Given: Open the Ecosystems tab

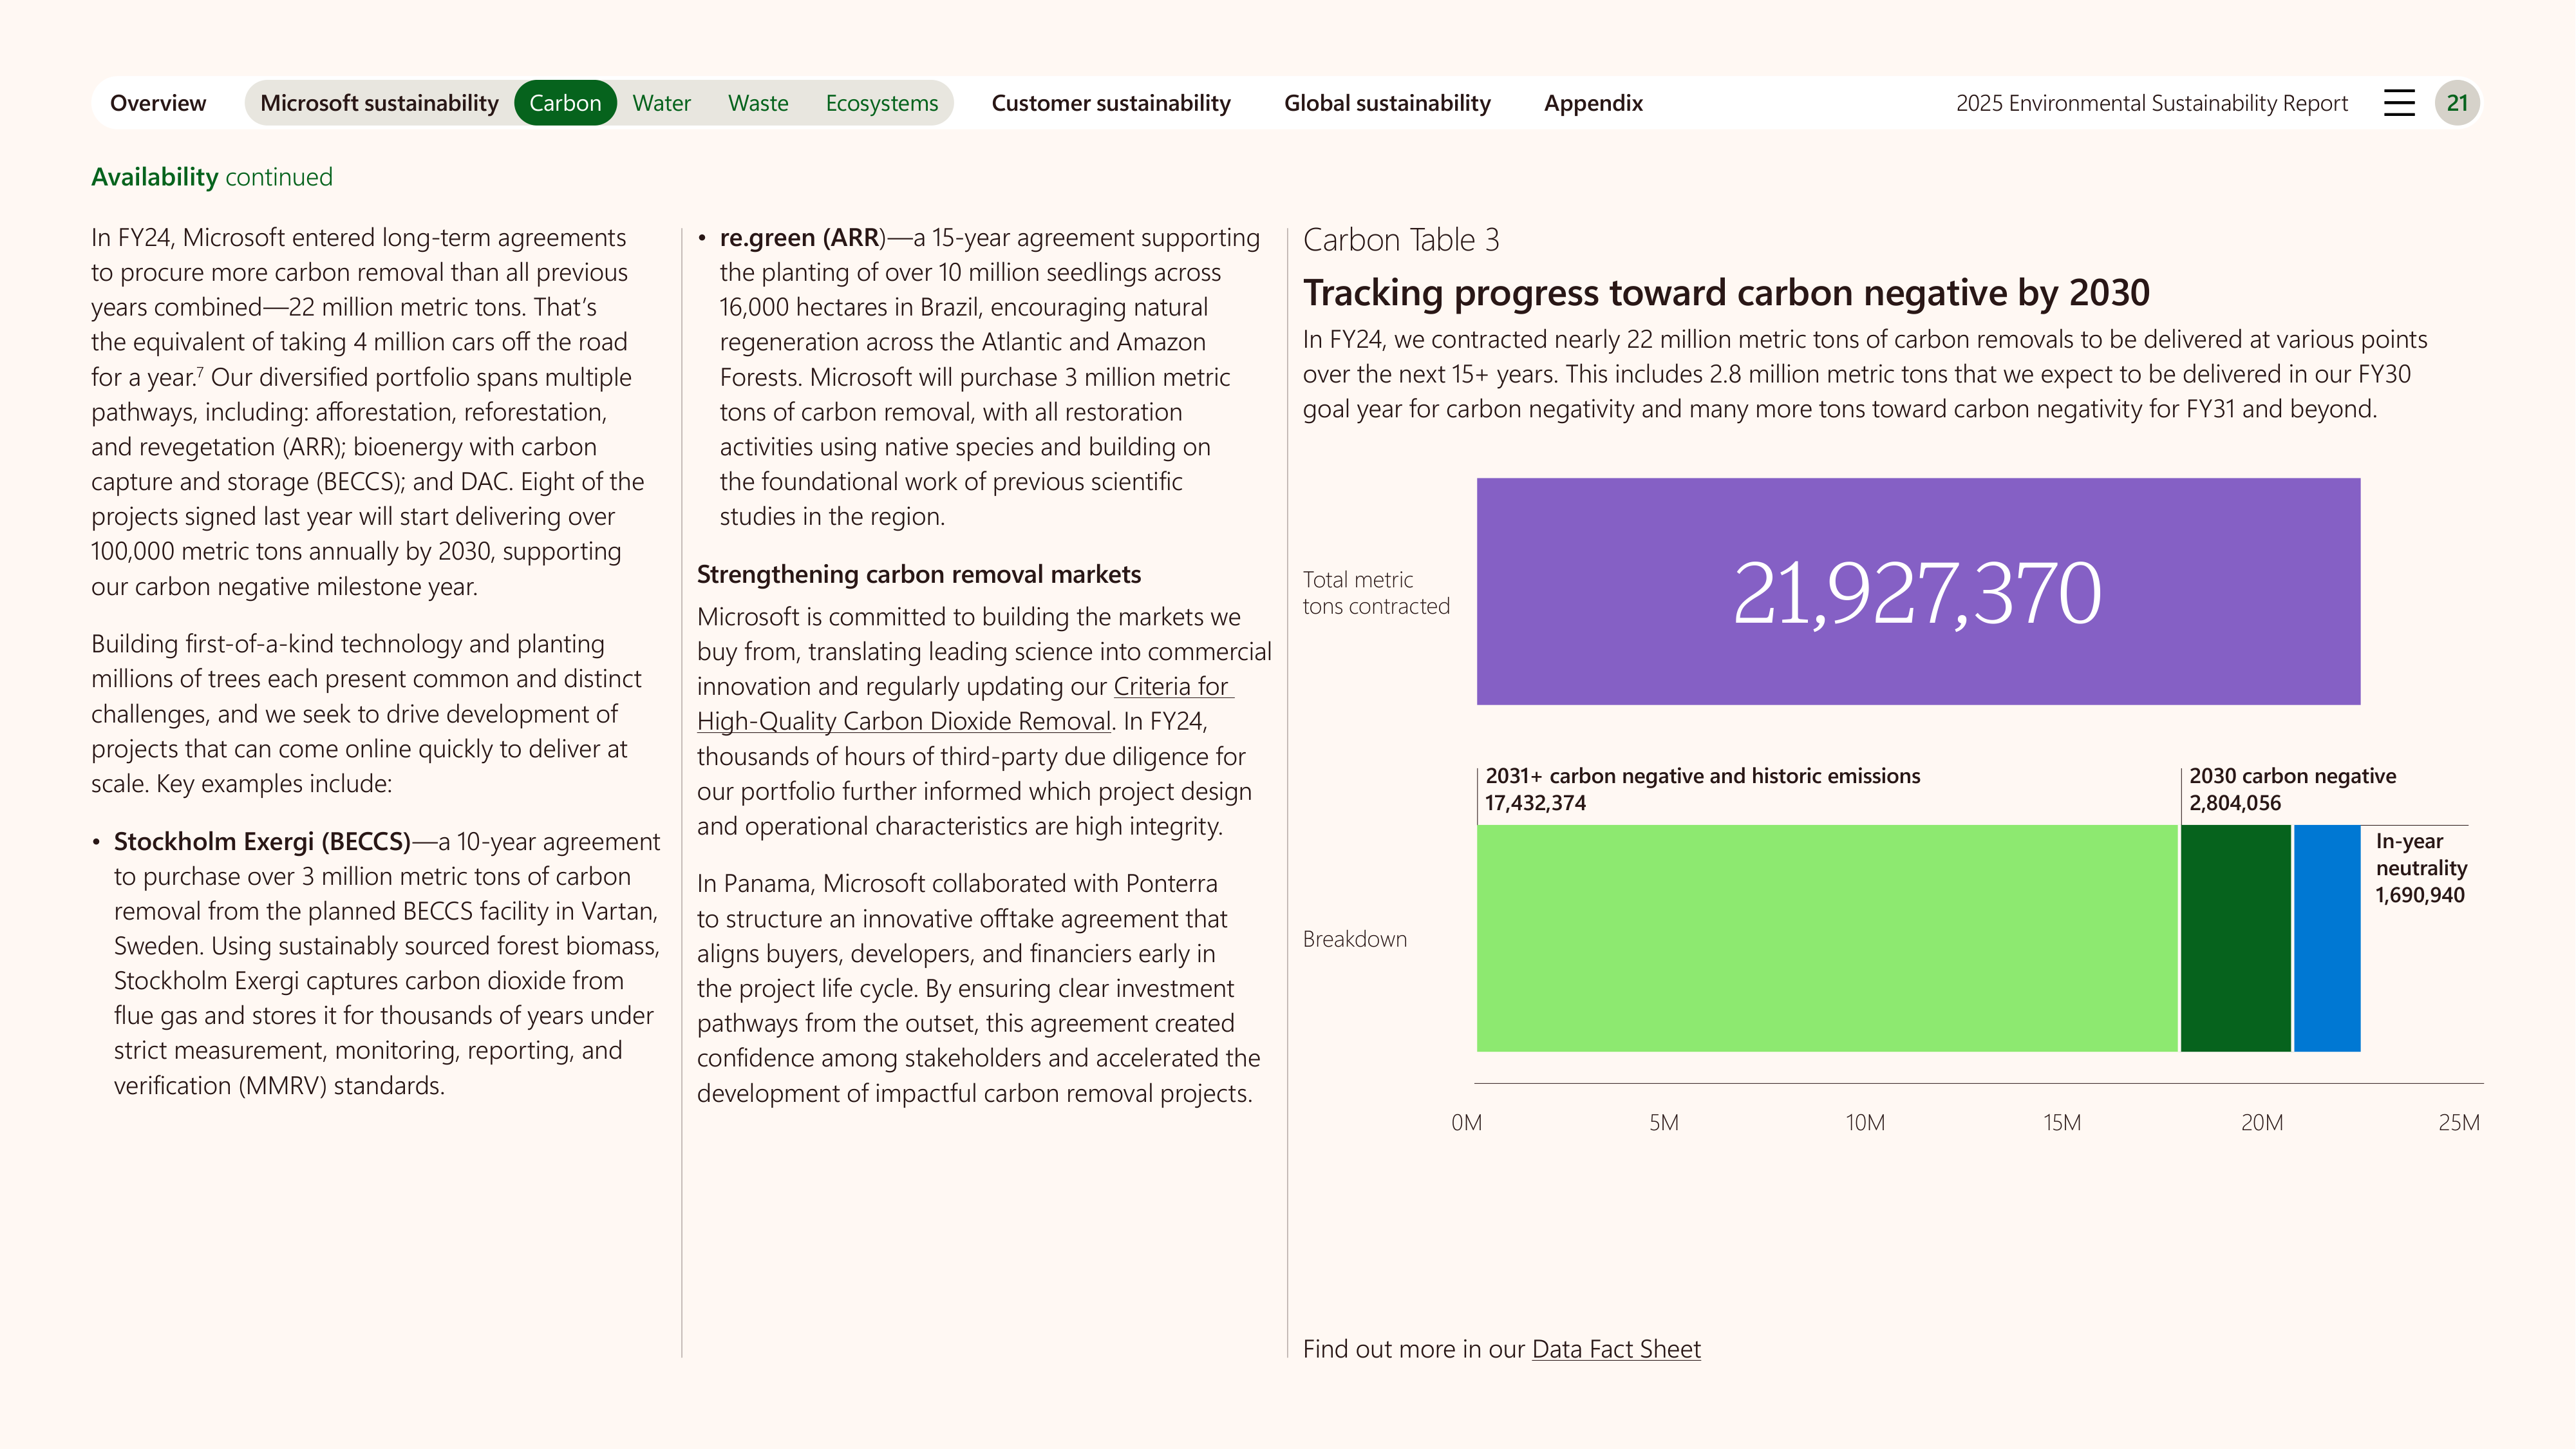Looking at the screenshot, I should point(882,103).
